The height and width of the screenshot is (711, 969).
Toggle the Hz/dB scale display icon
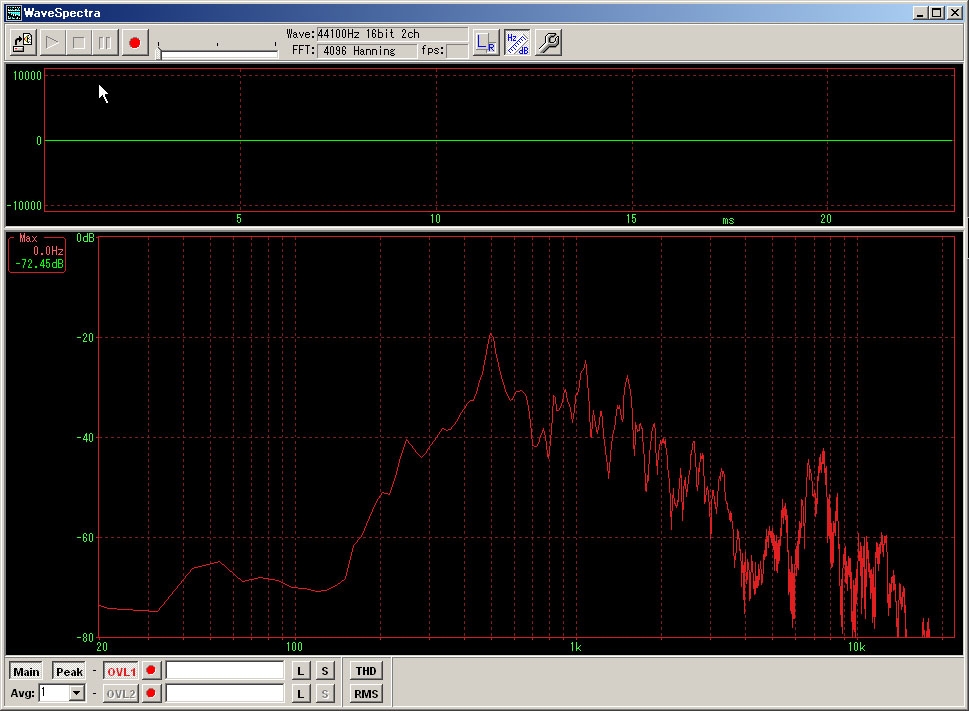pos(517,43)
